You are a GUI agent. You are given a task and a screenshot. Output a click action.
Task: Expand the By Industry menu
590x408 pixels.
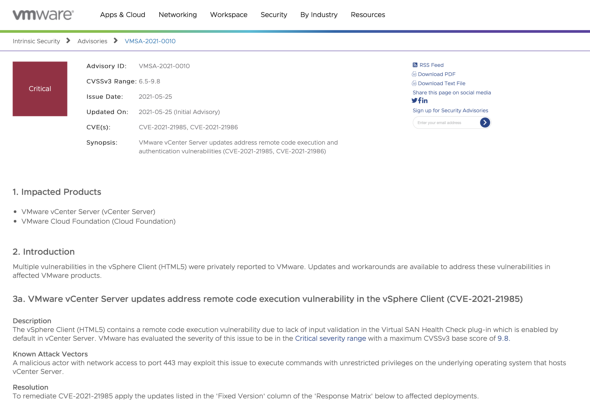tap(319, 15)
